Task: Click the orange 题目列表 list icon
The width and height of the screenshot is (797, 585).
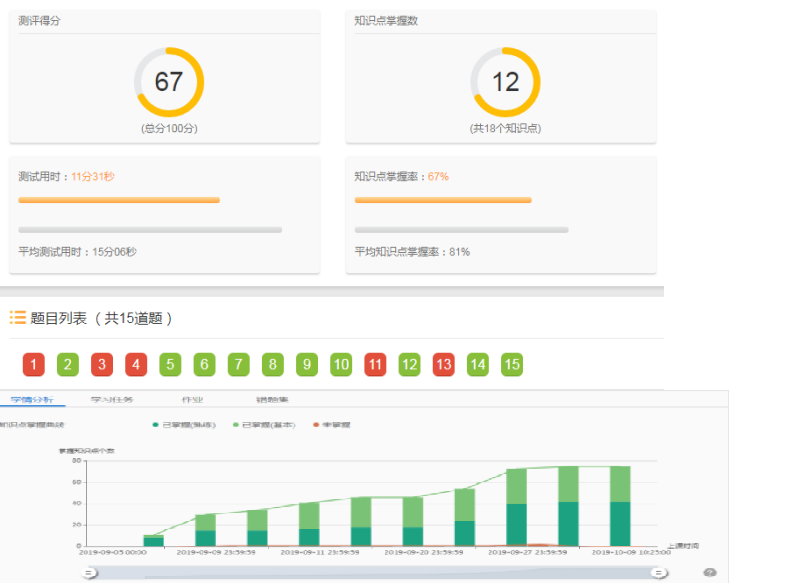Action: [x=18, y=318]
